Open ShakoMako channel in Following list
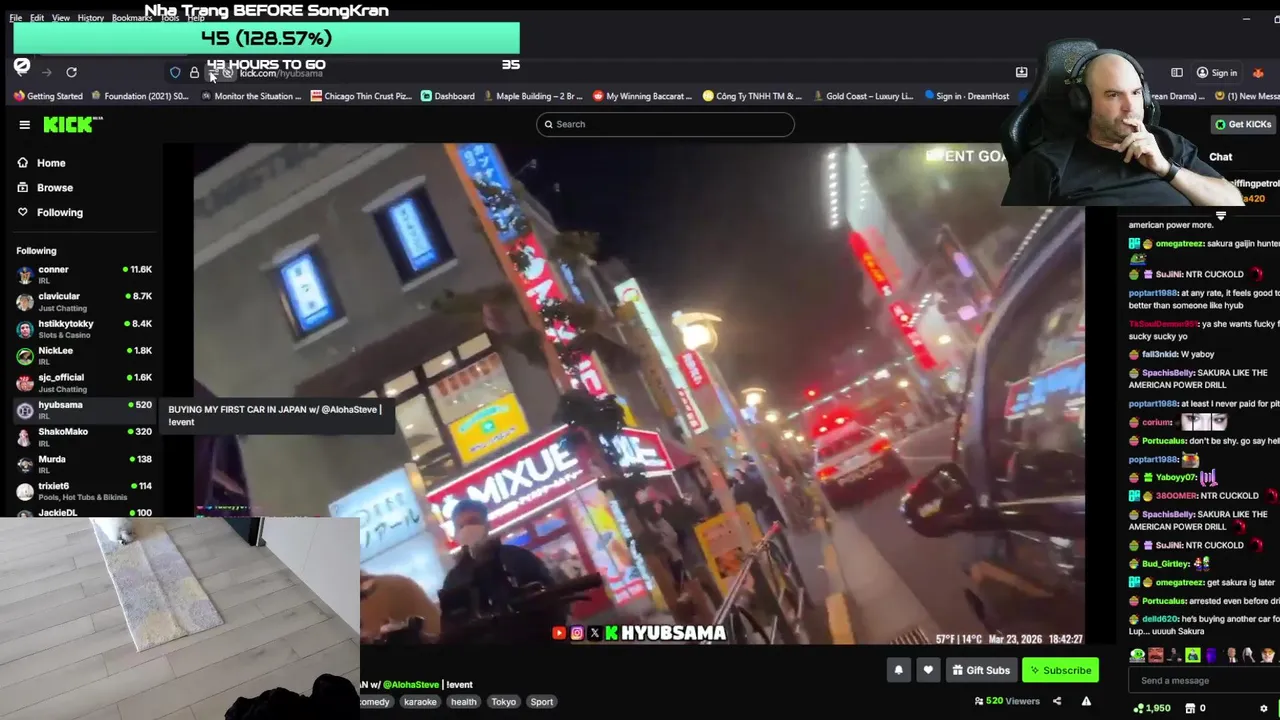Screen dimensions: 1280x720 84,436
